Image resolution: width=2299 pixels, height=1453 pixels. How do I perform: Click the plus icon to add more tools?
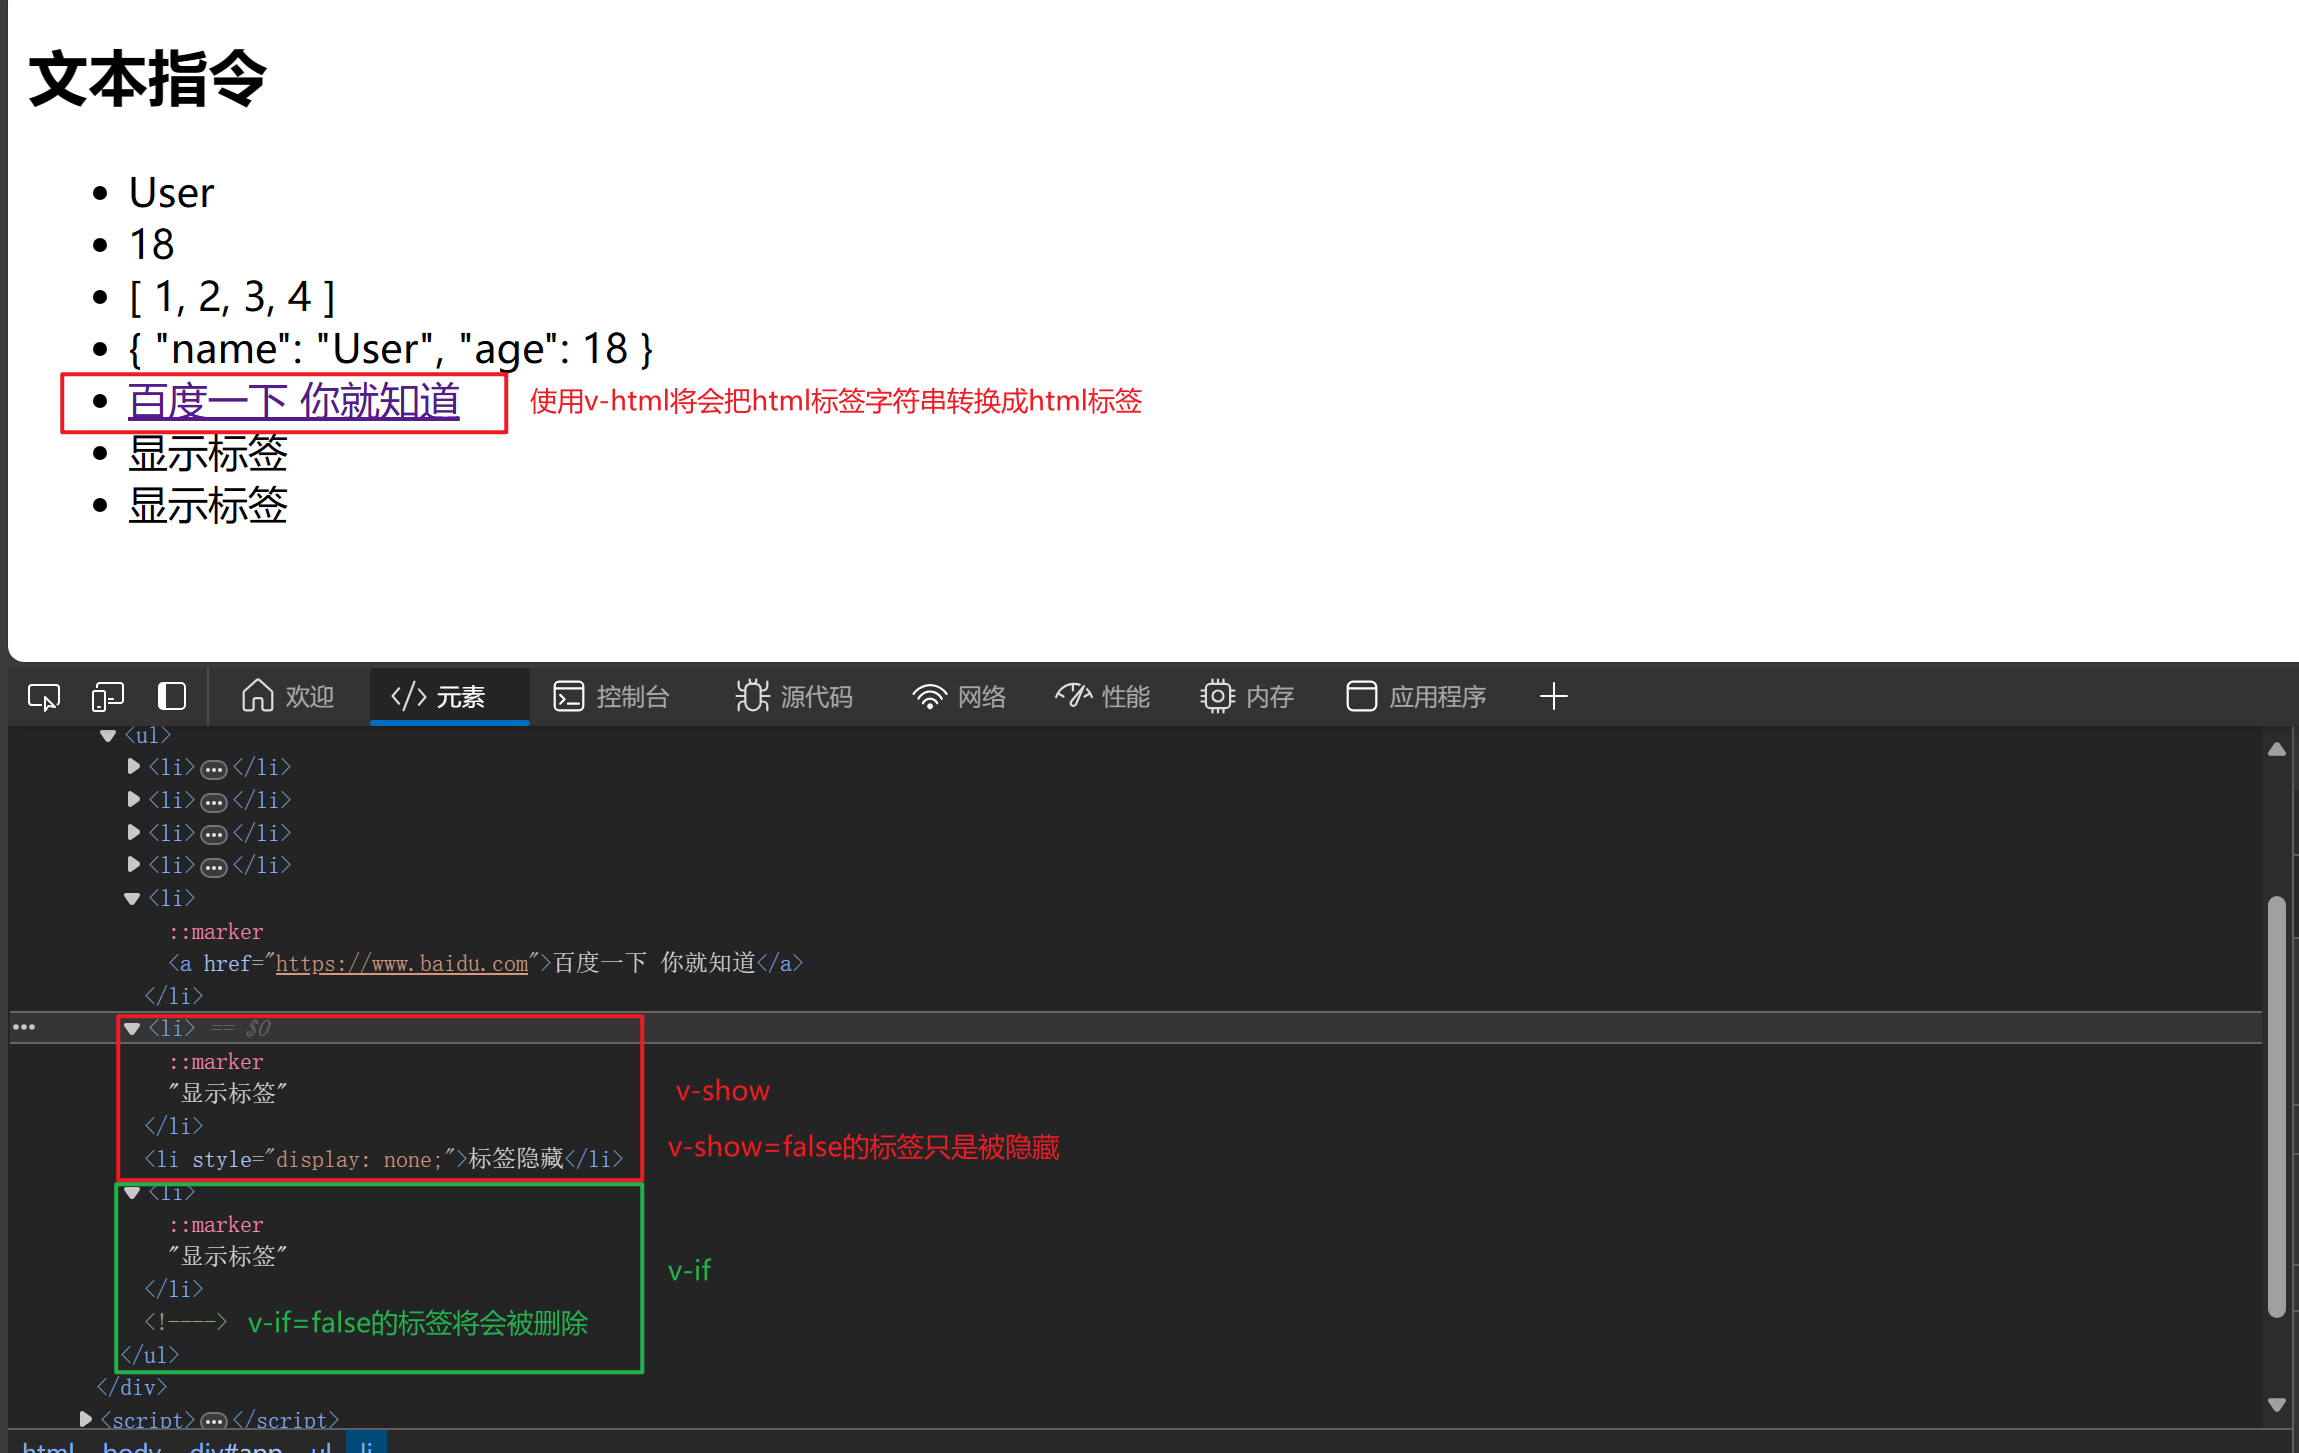click(1553, 696)
